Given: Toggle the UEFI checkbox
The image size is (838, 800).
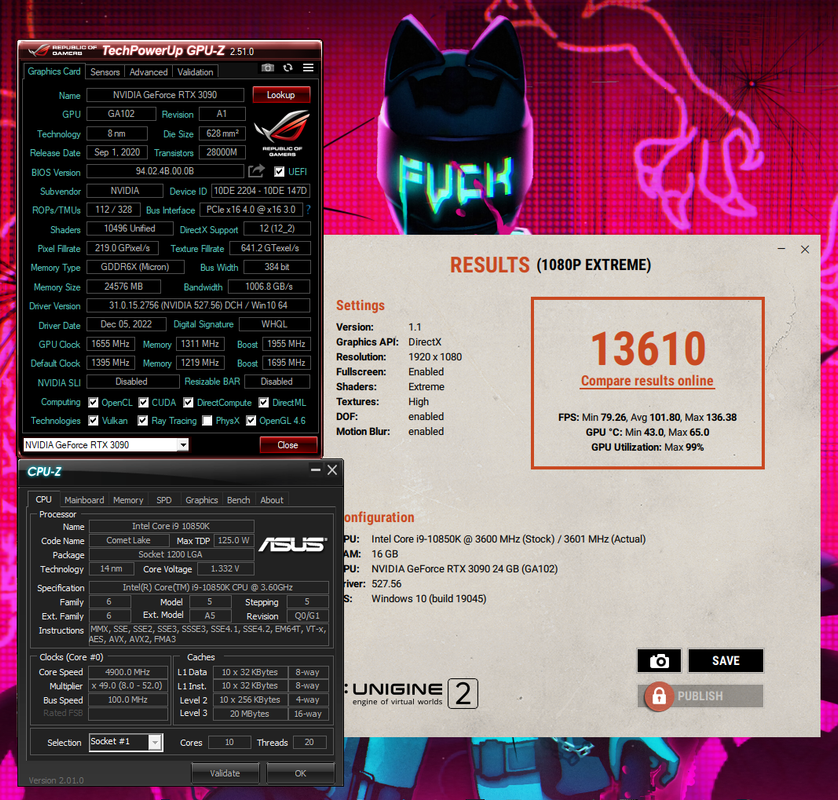Looking at the screenshot, I should point(279,172).
